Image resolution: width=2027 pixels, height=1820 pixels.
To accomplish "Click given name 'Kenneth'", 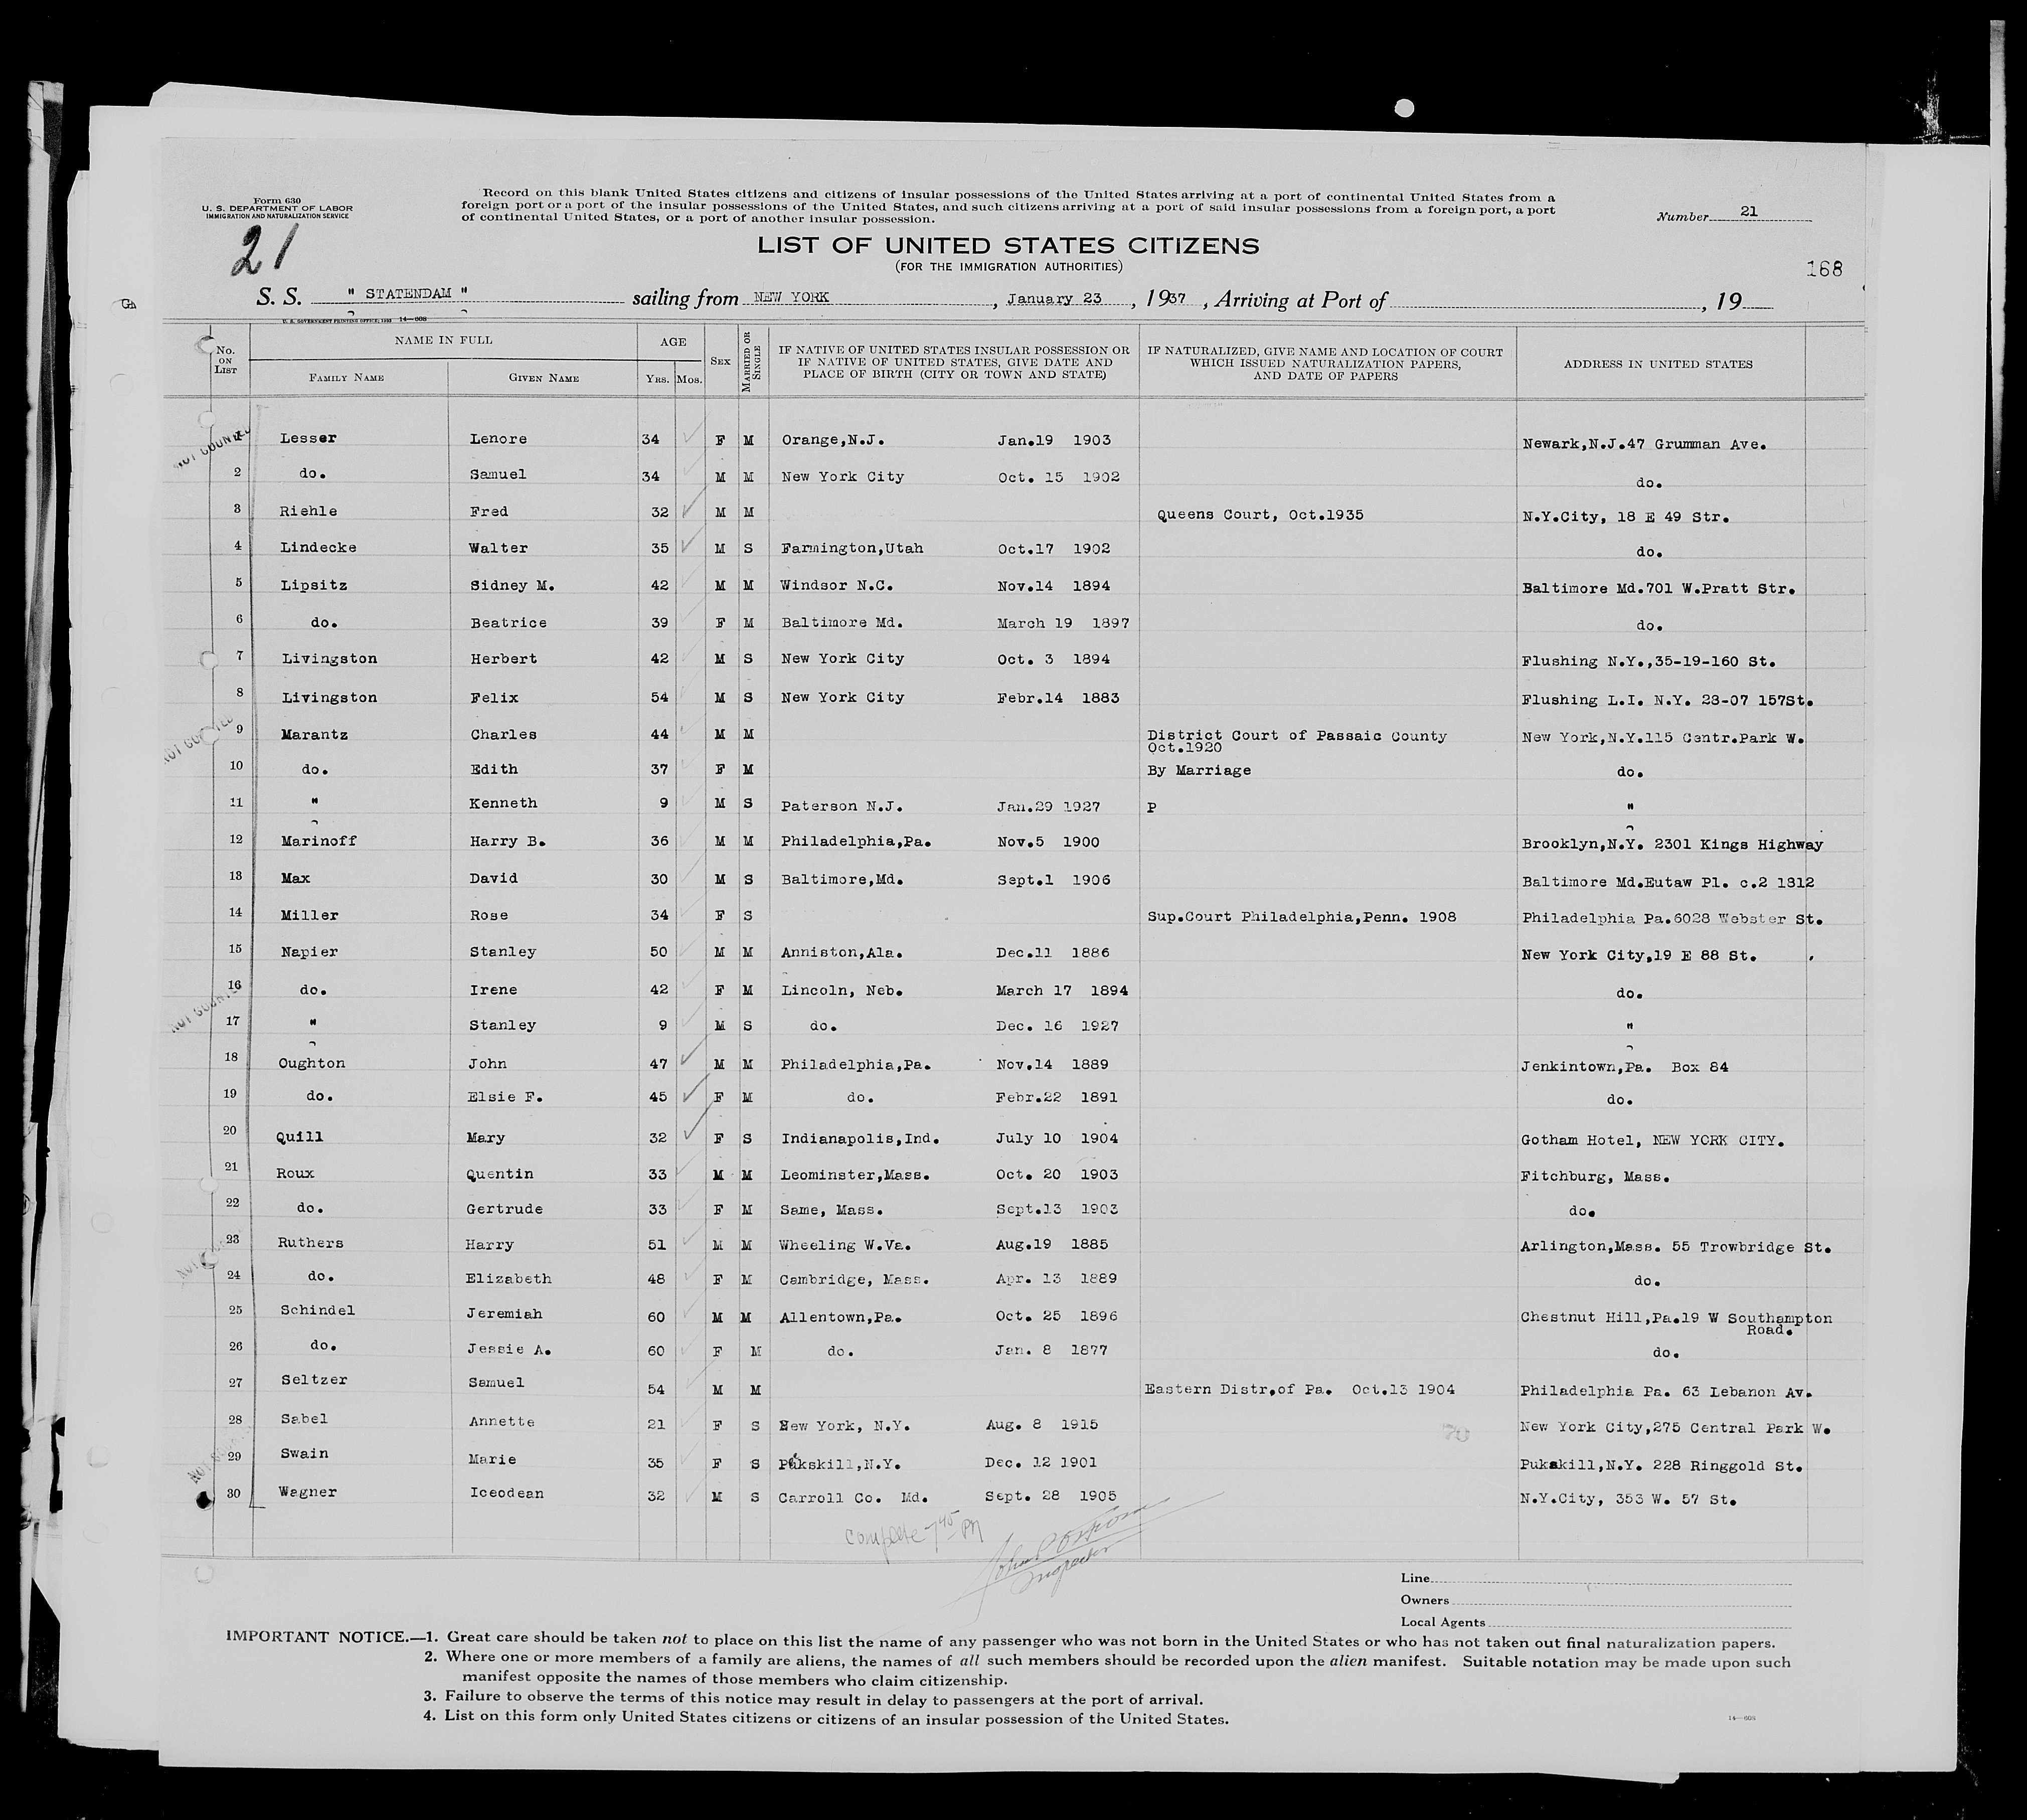I will 503,803.
